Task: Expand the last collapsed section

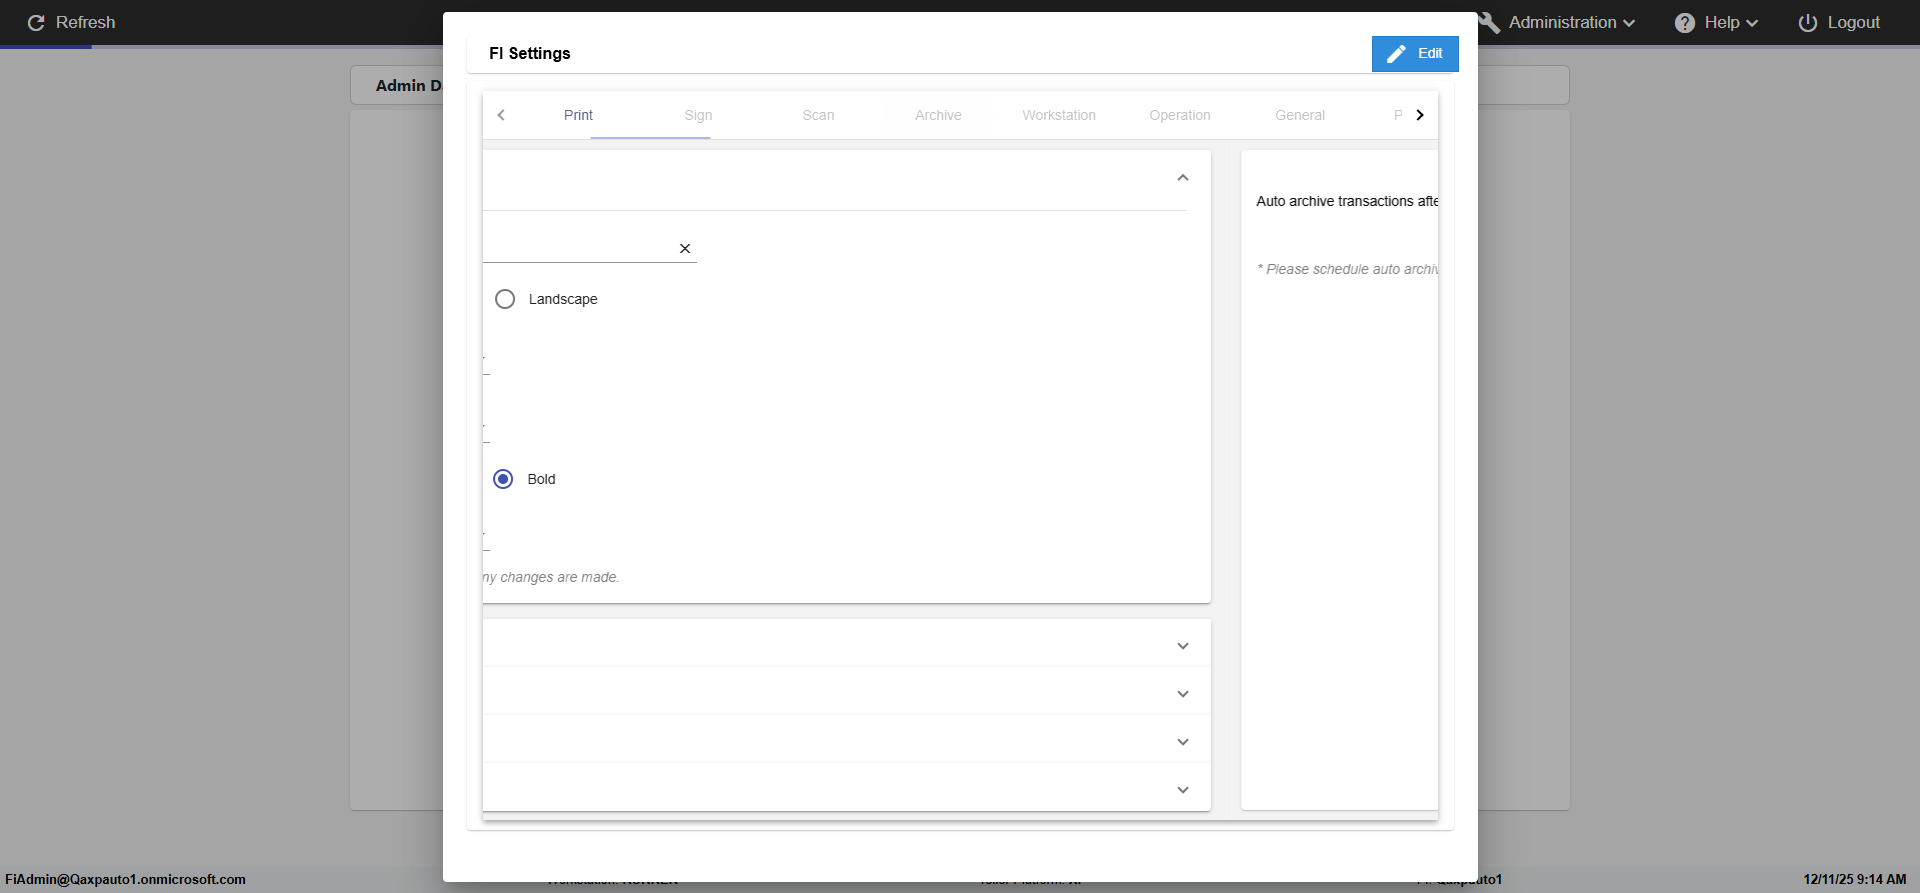Action: point(1183,790)
